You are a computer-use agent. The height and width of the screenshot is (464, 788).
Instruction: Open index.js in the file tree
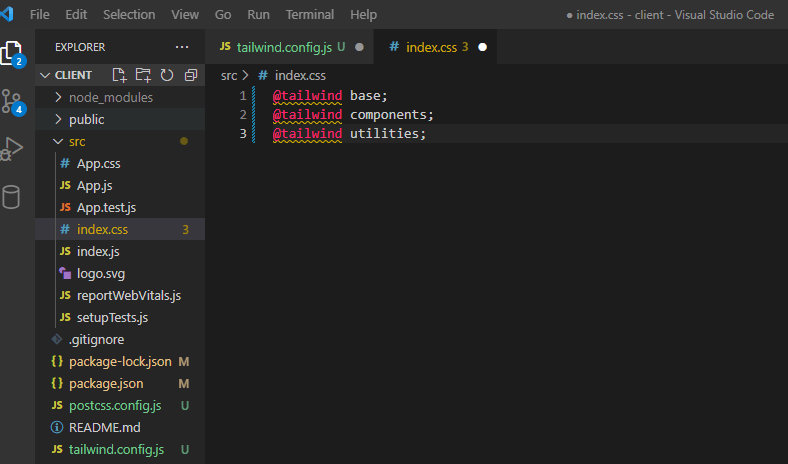(120, 251)
